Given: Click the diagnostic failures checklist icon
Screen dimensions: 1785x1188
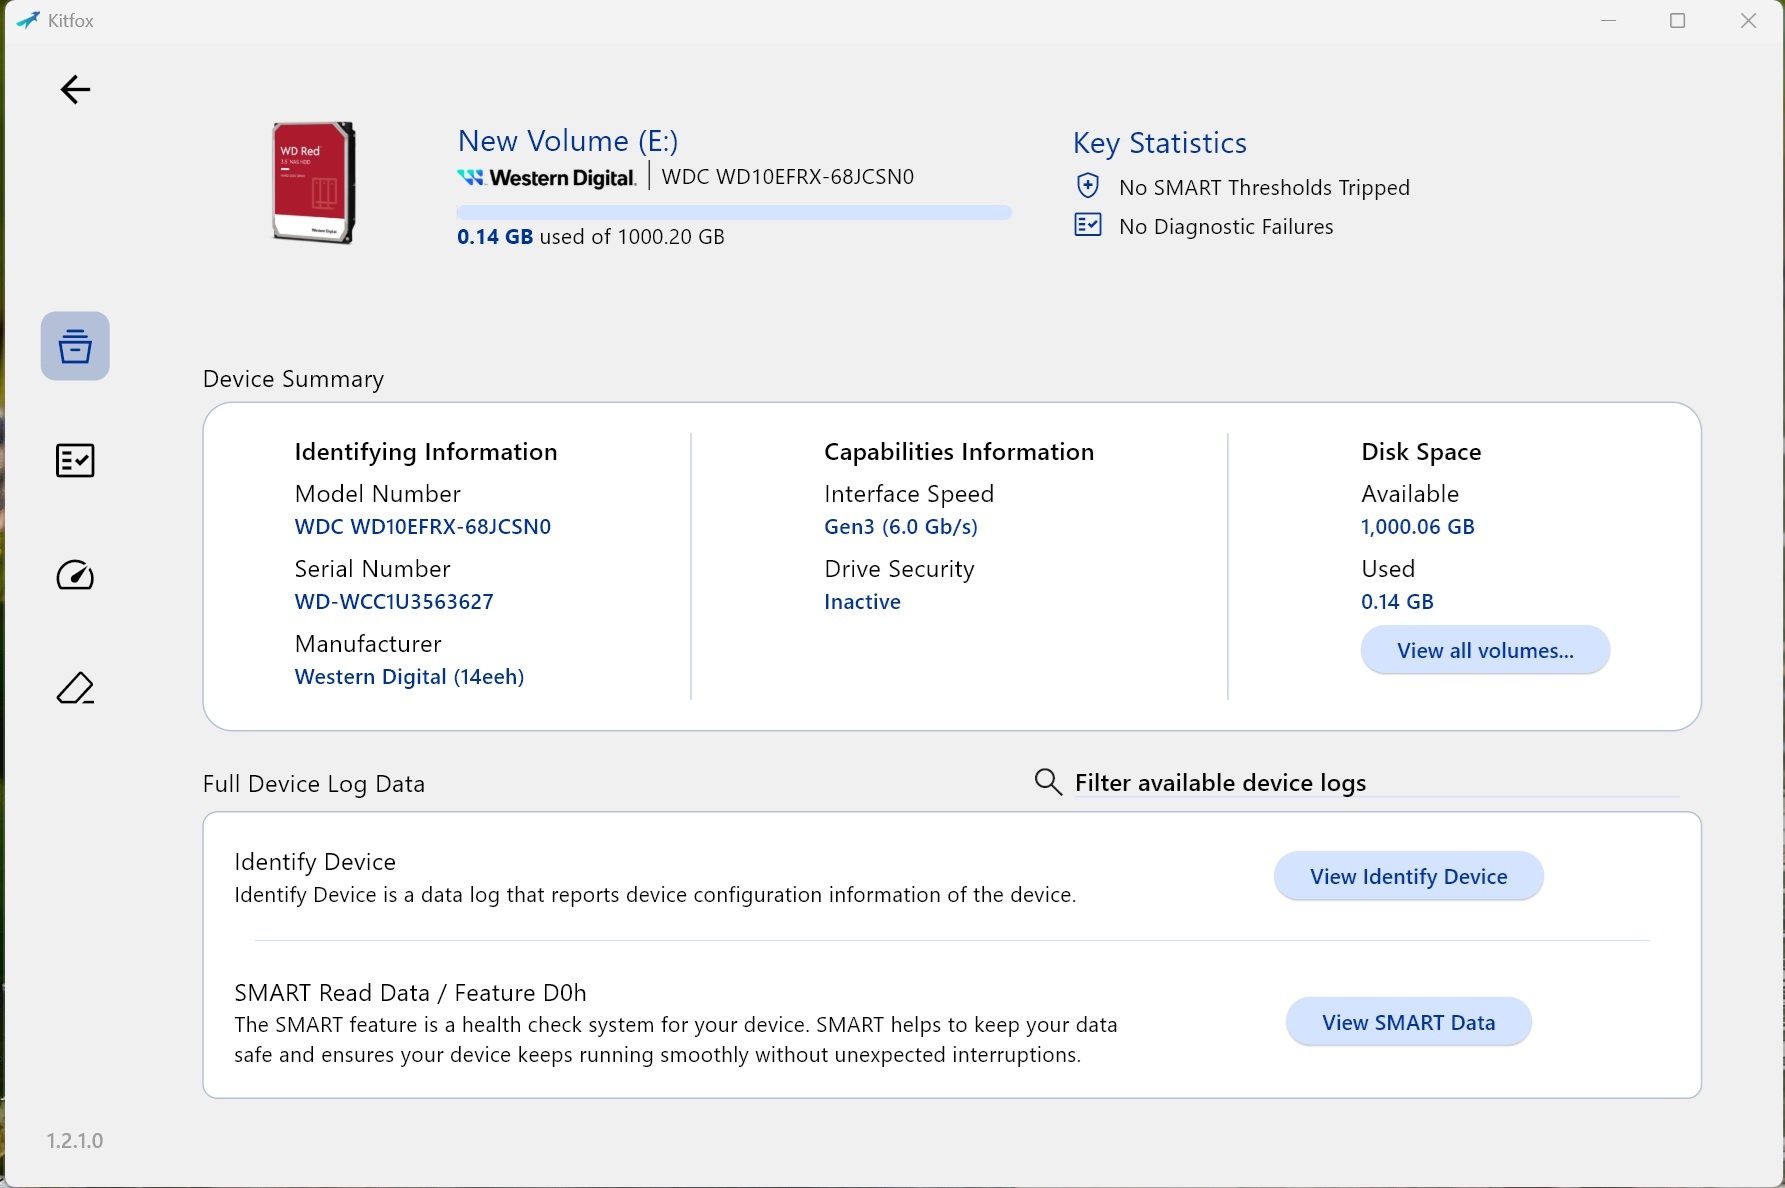Looking at the screenshot, I should (1088, 225).
